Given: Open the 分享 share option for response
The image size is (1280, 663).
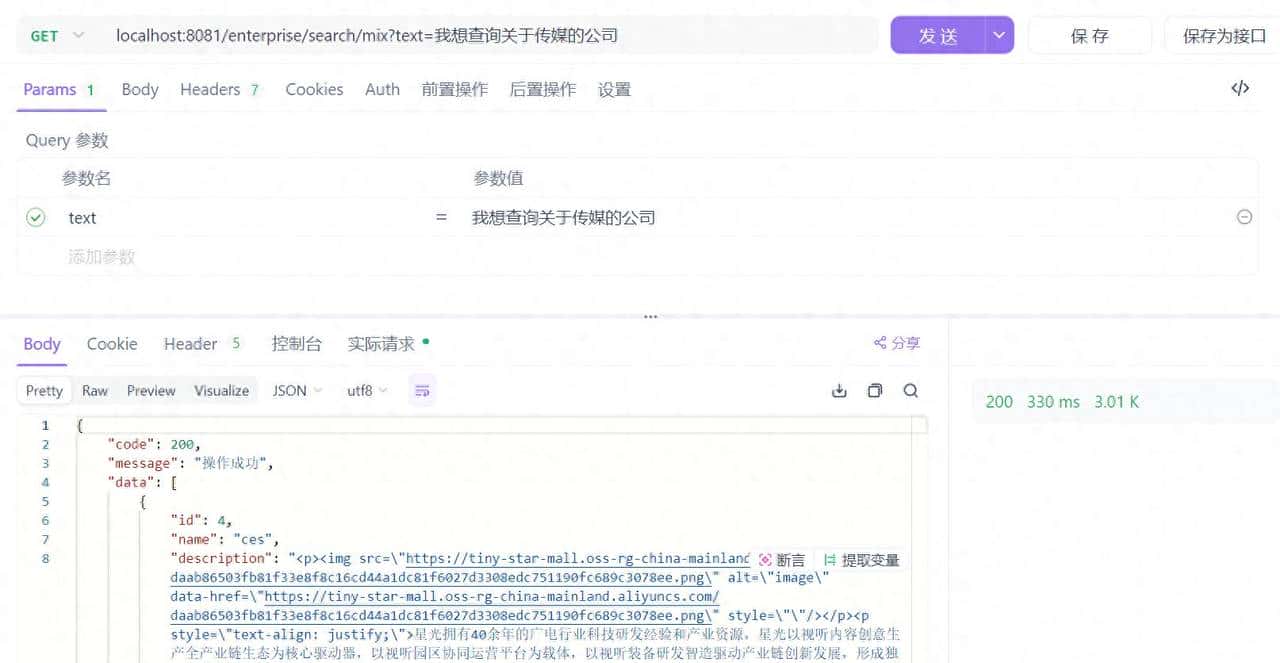Looking at the screenshot, I should pos(896,342).
